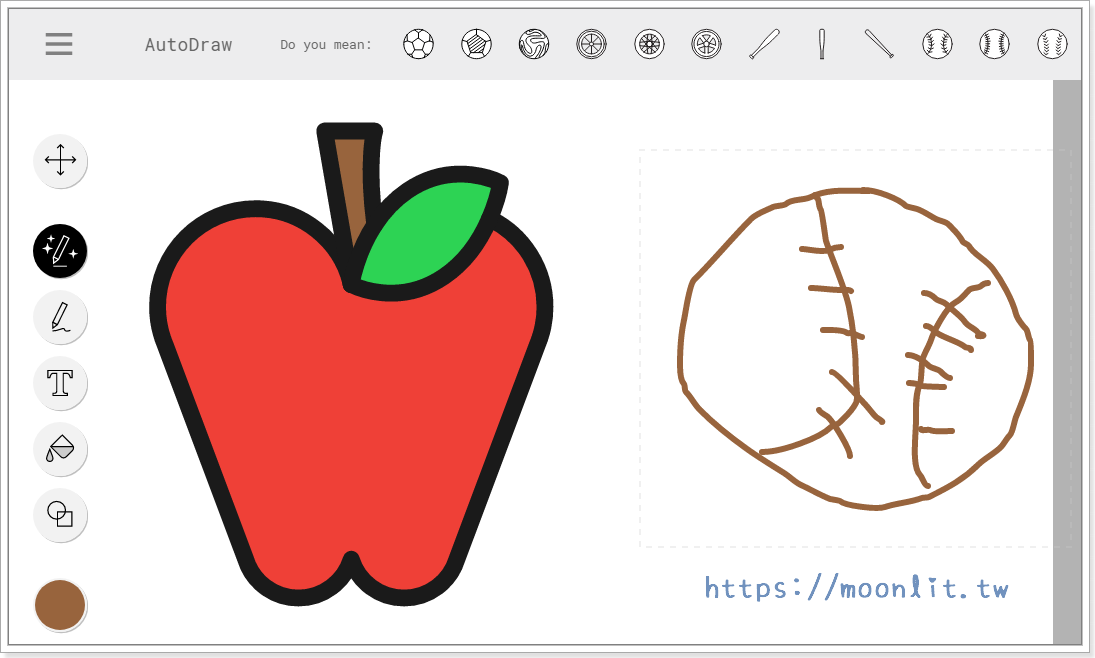Click the gray vertical scrollbar
The height and width of the screenshot is (658, 1095).
tap(1067, 360)
